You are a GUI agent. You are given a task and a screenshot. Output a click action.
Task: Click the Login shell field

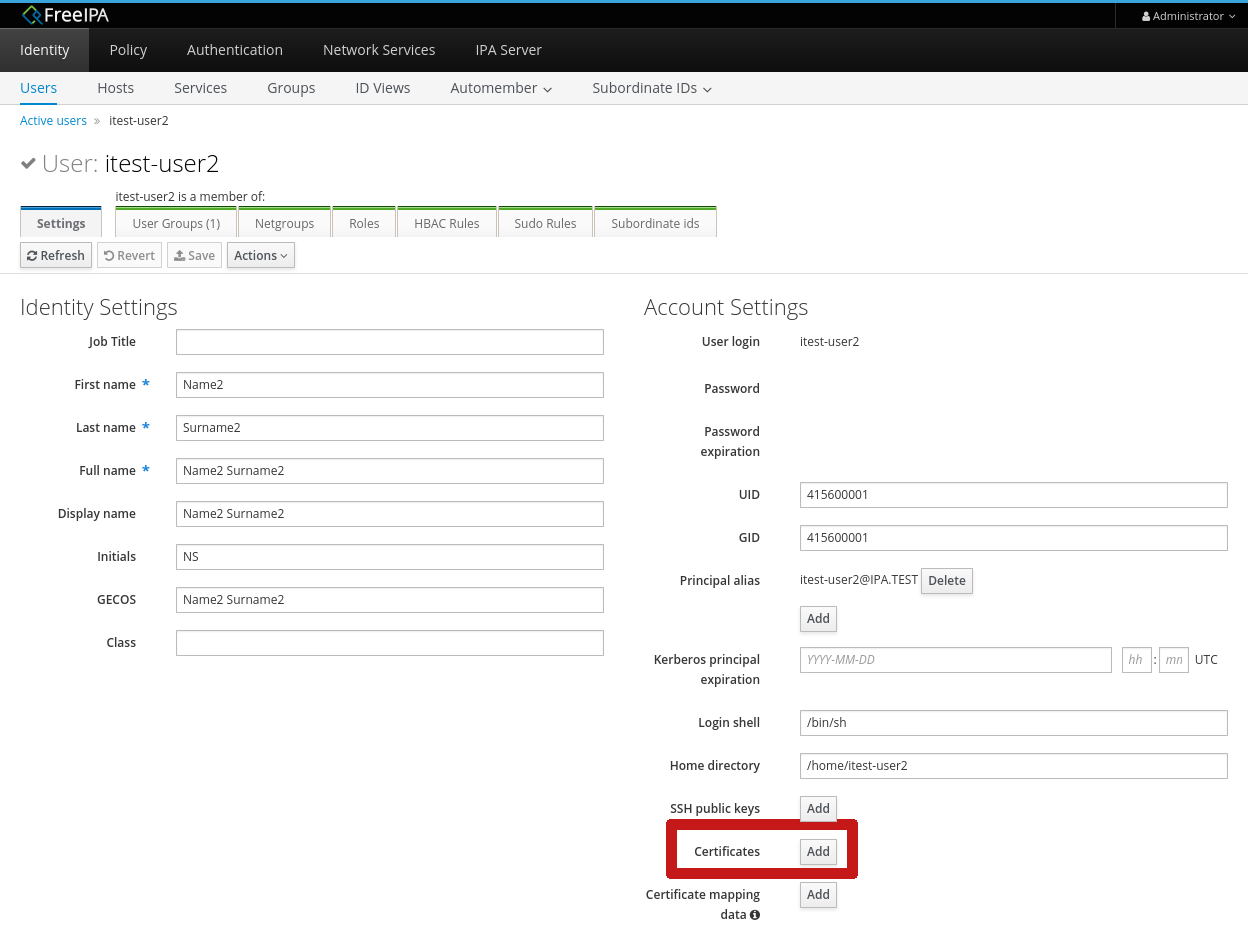pos(1014,723)
